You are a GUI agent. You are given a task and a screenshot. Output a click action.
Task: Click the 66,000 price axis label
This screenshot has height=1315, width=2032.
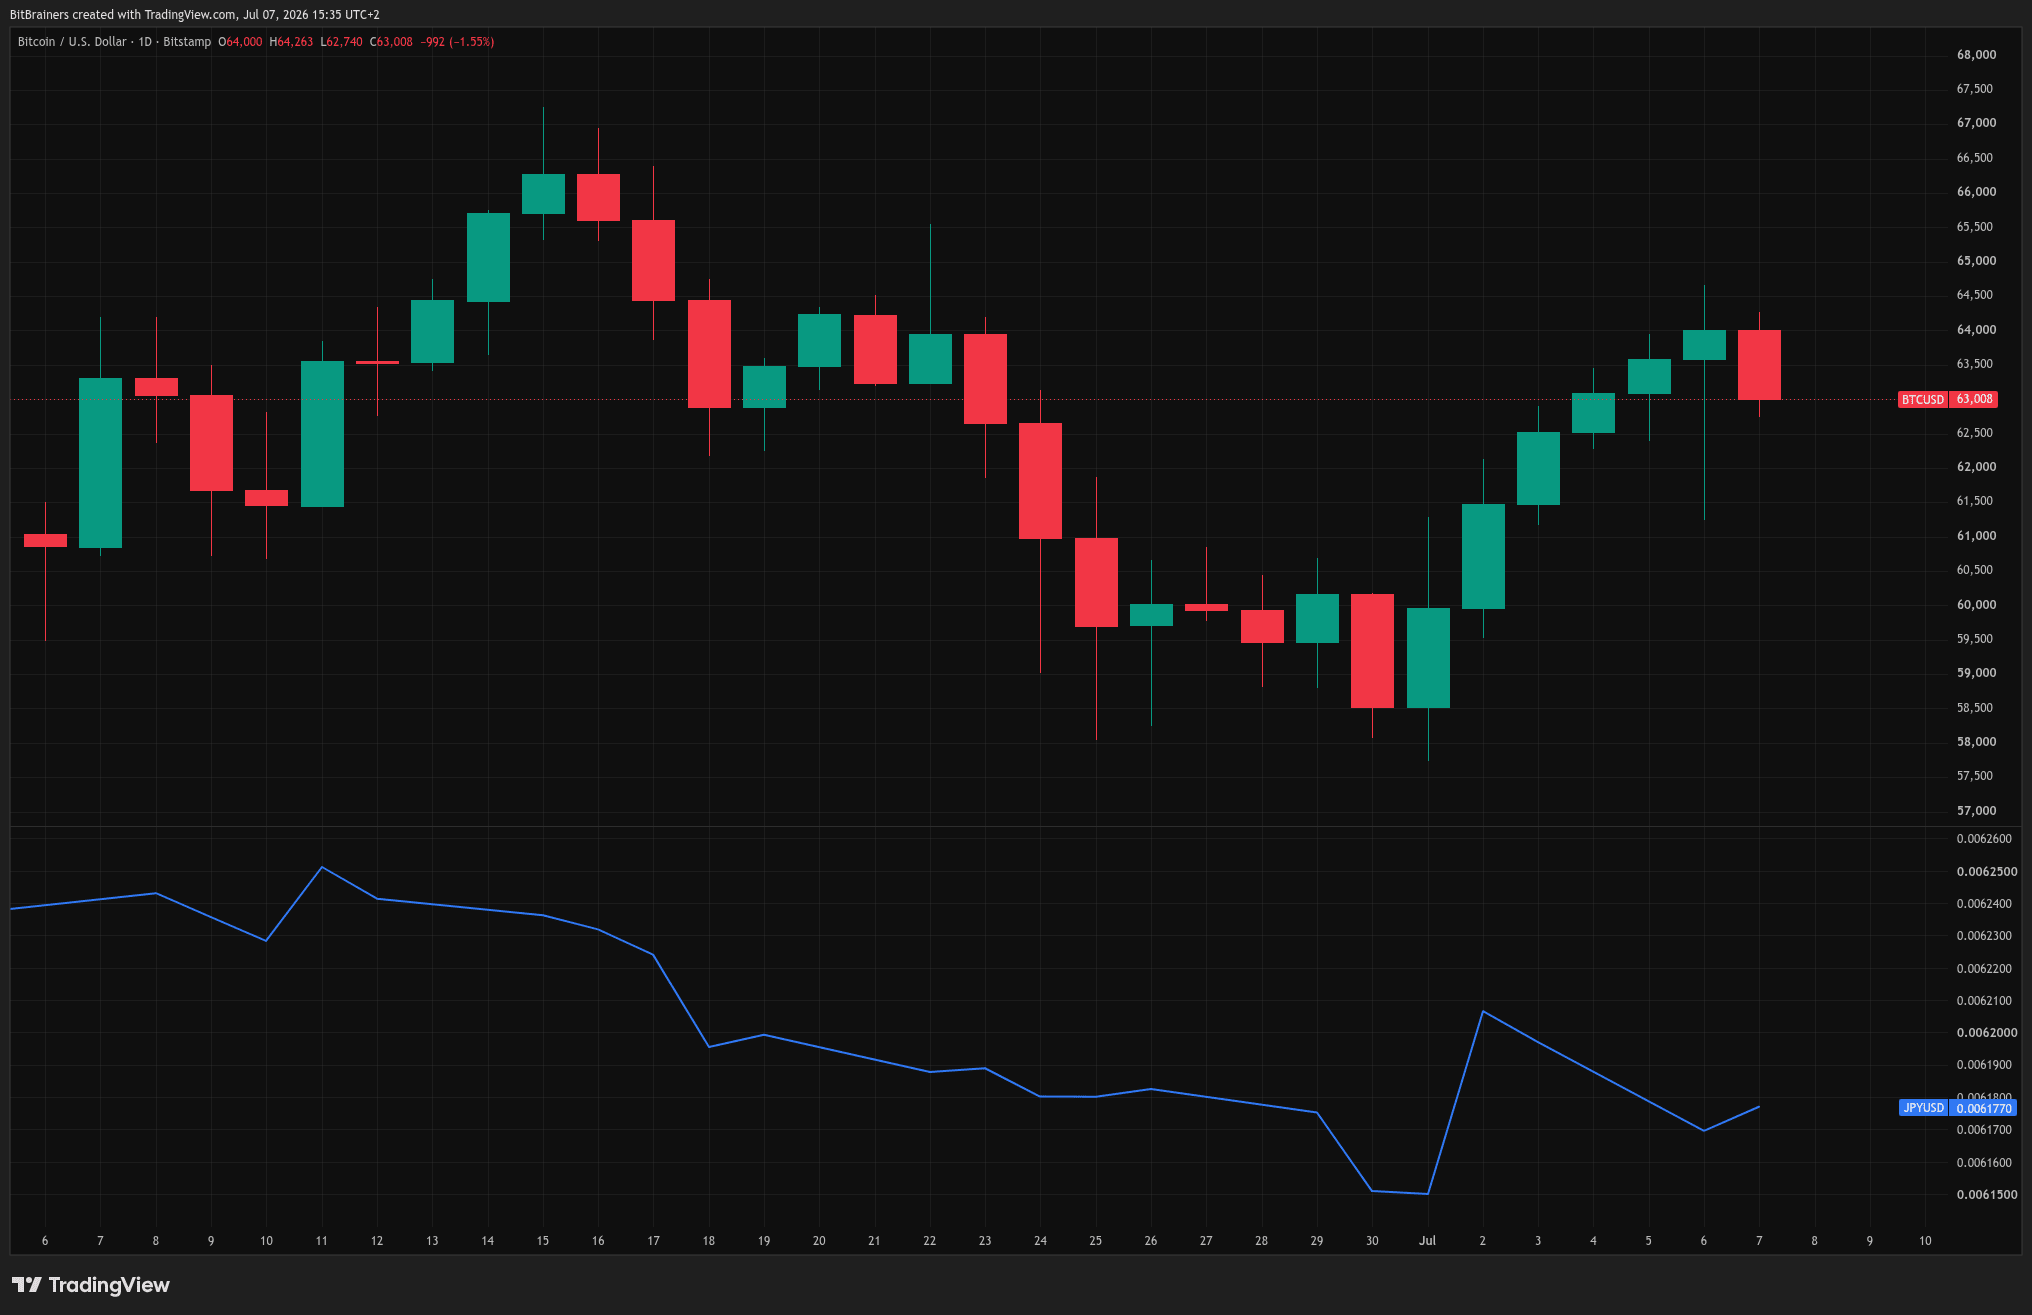click(x=1976, y=192)
